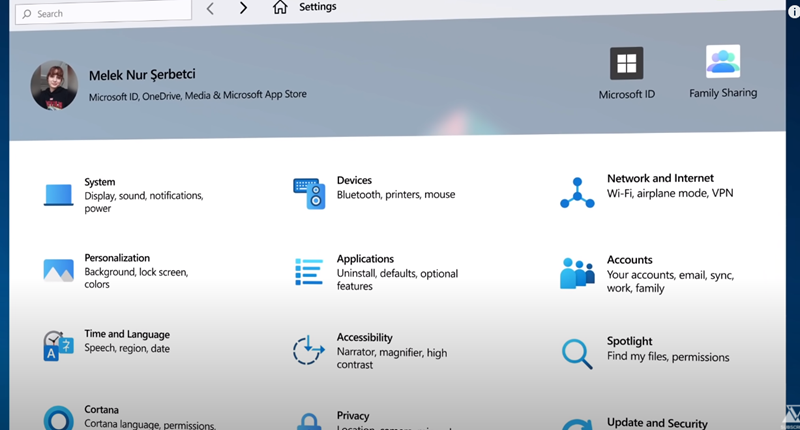Image resolution: width=800 pixels, height=430 pixels.
Task: Open the Accessibility dashed clock icon
Action: tap(308, 351)
